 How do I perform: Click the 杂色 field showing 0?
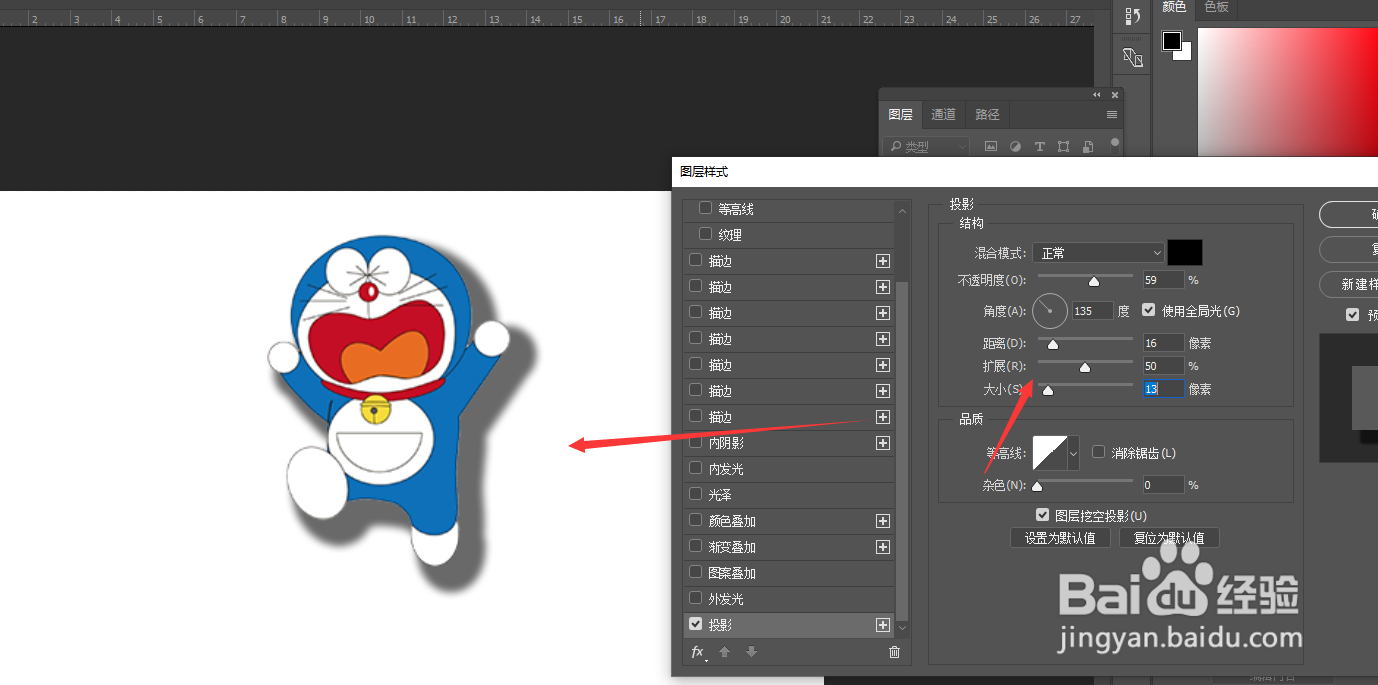pyautogui.click(x=1163, y=485)
